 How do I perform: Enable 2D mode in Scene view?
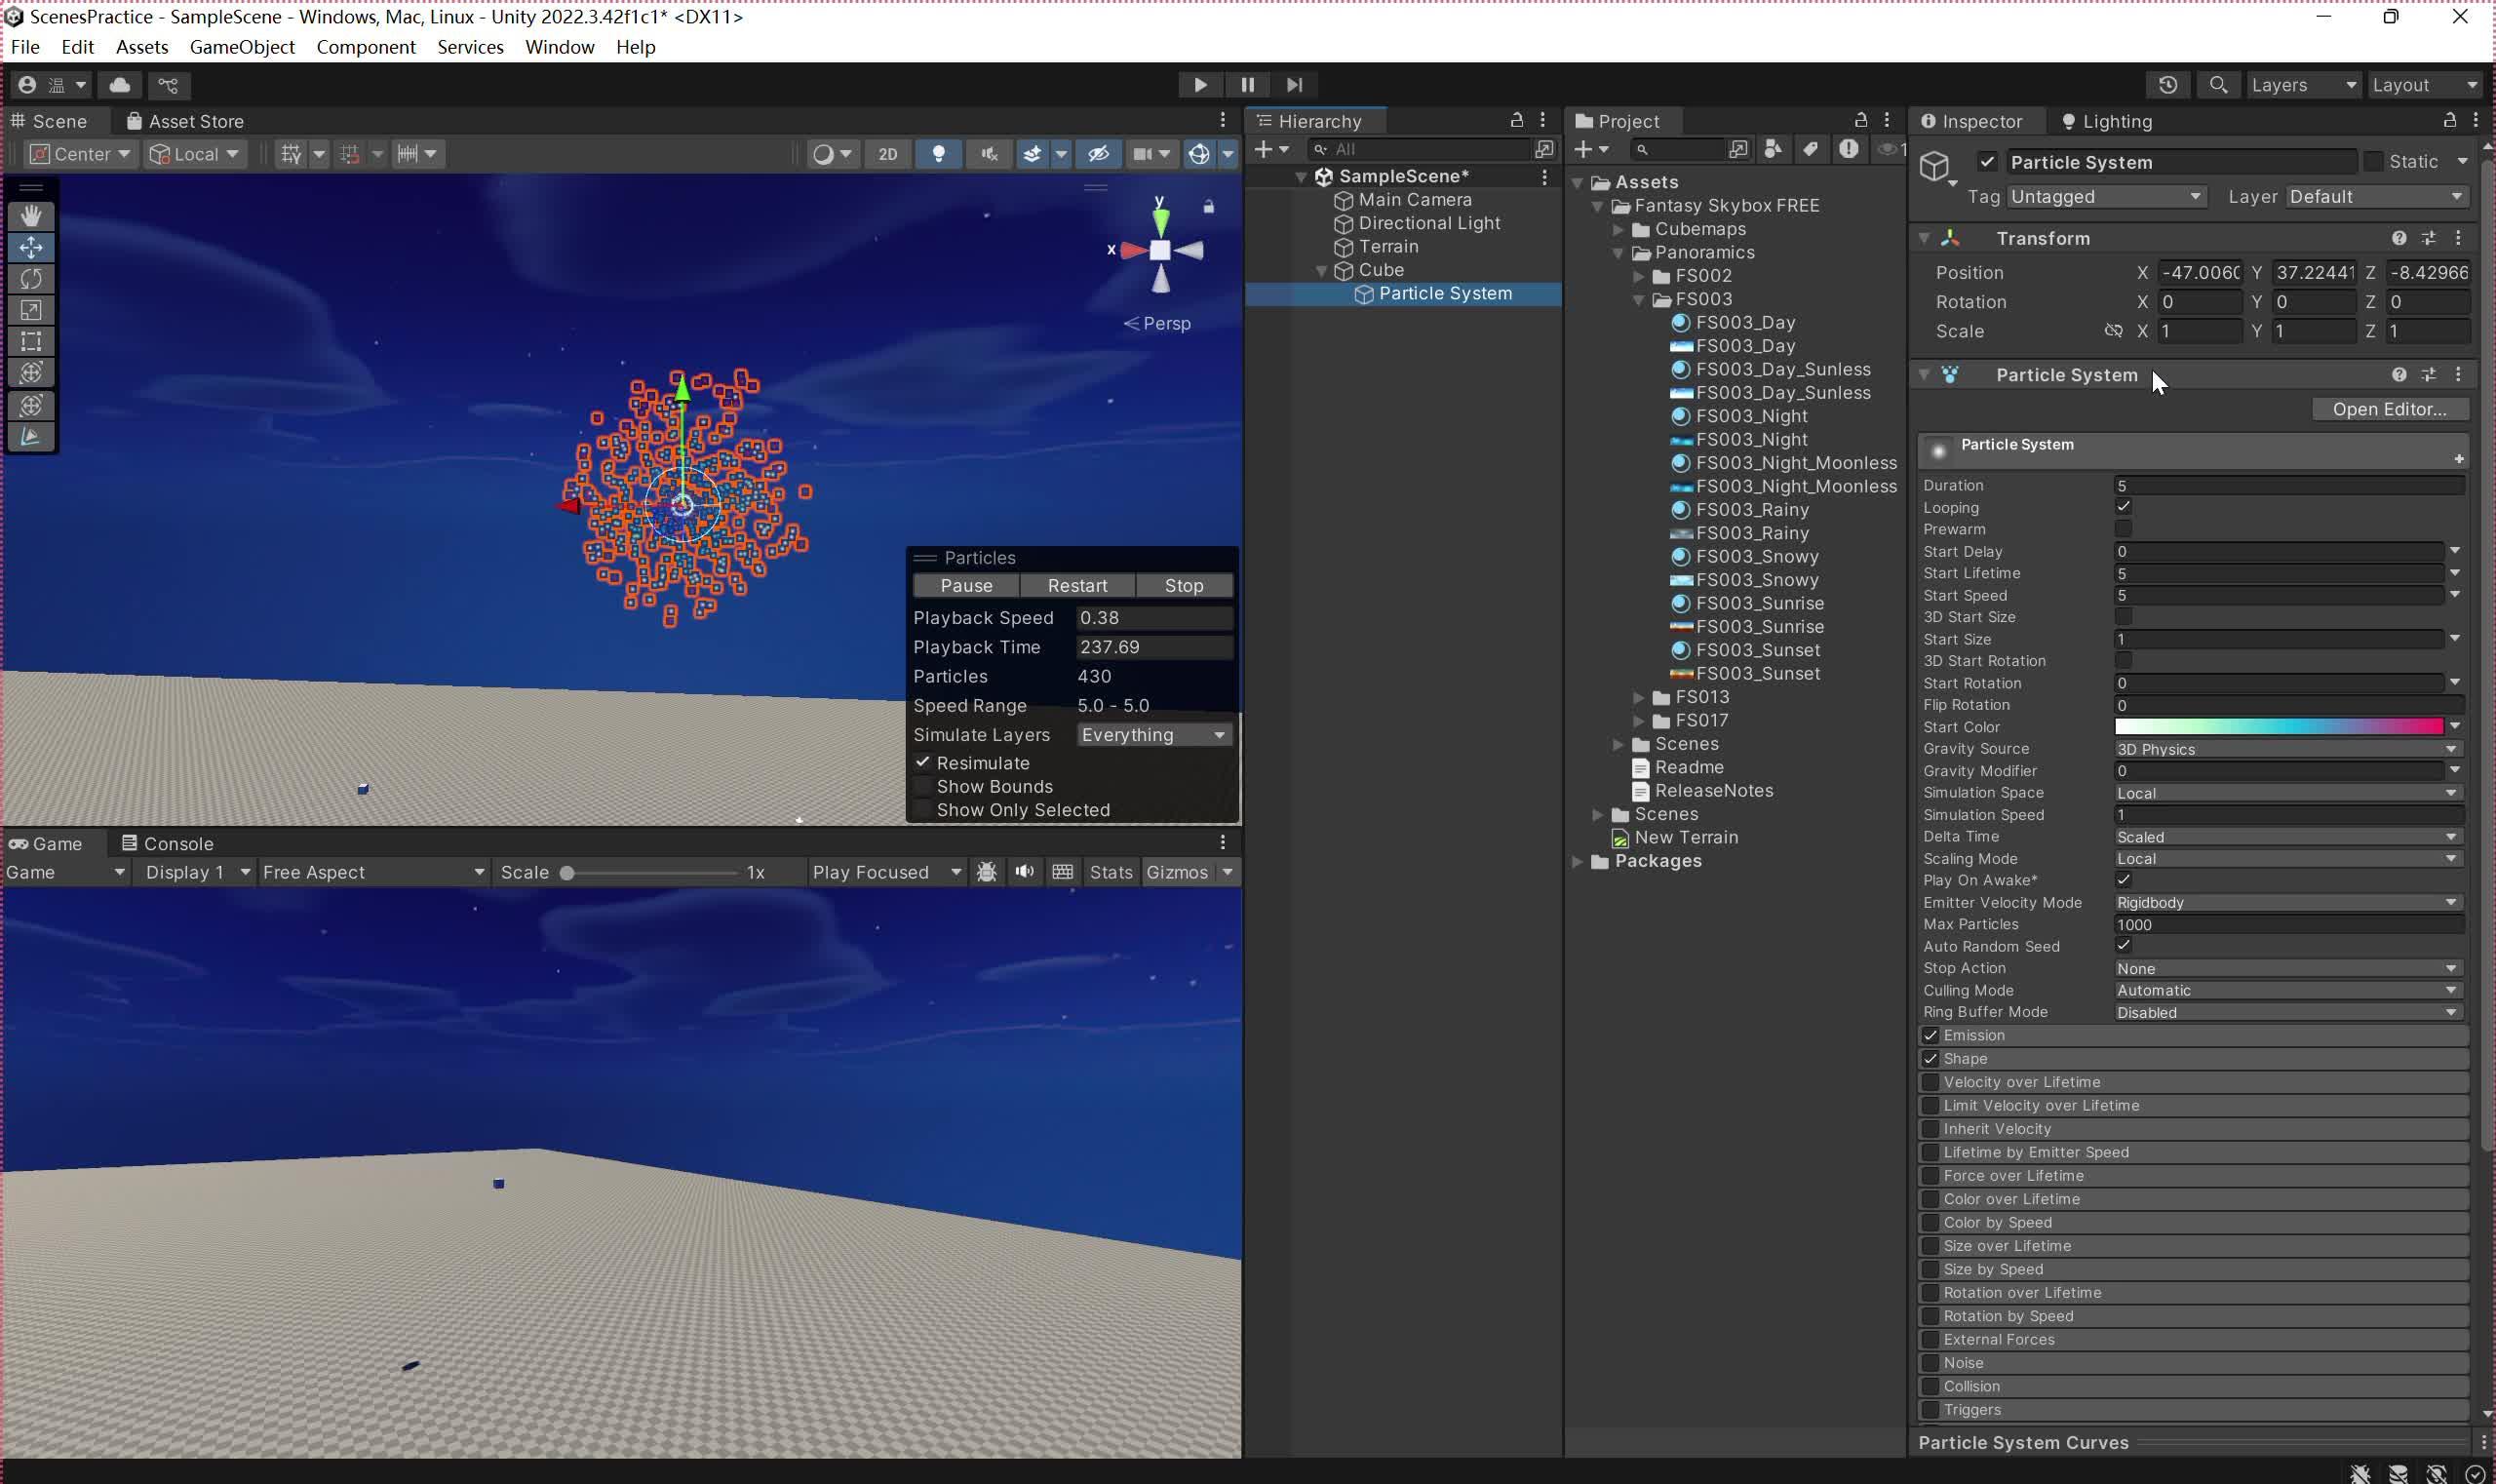888,154
